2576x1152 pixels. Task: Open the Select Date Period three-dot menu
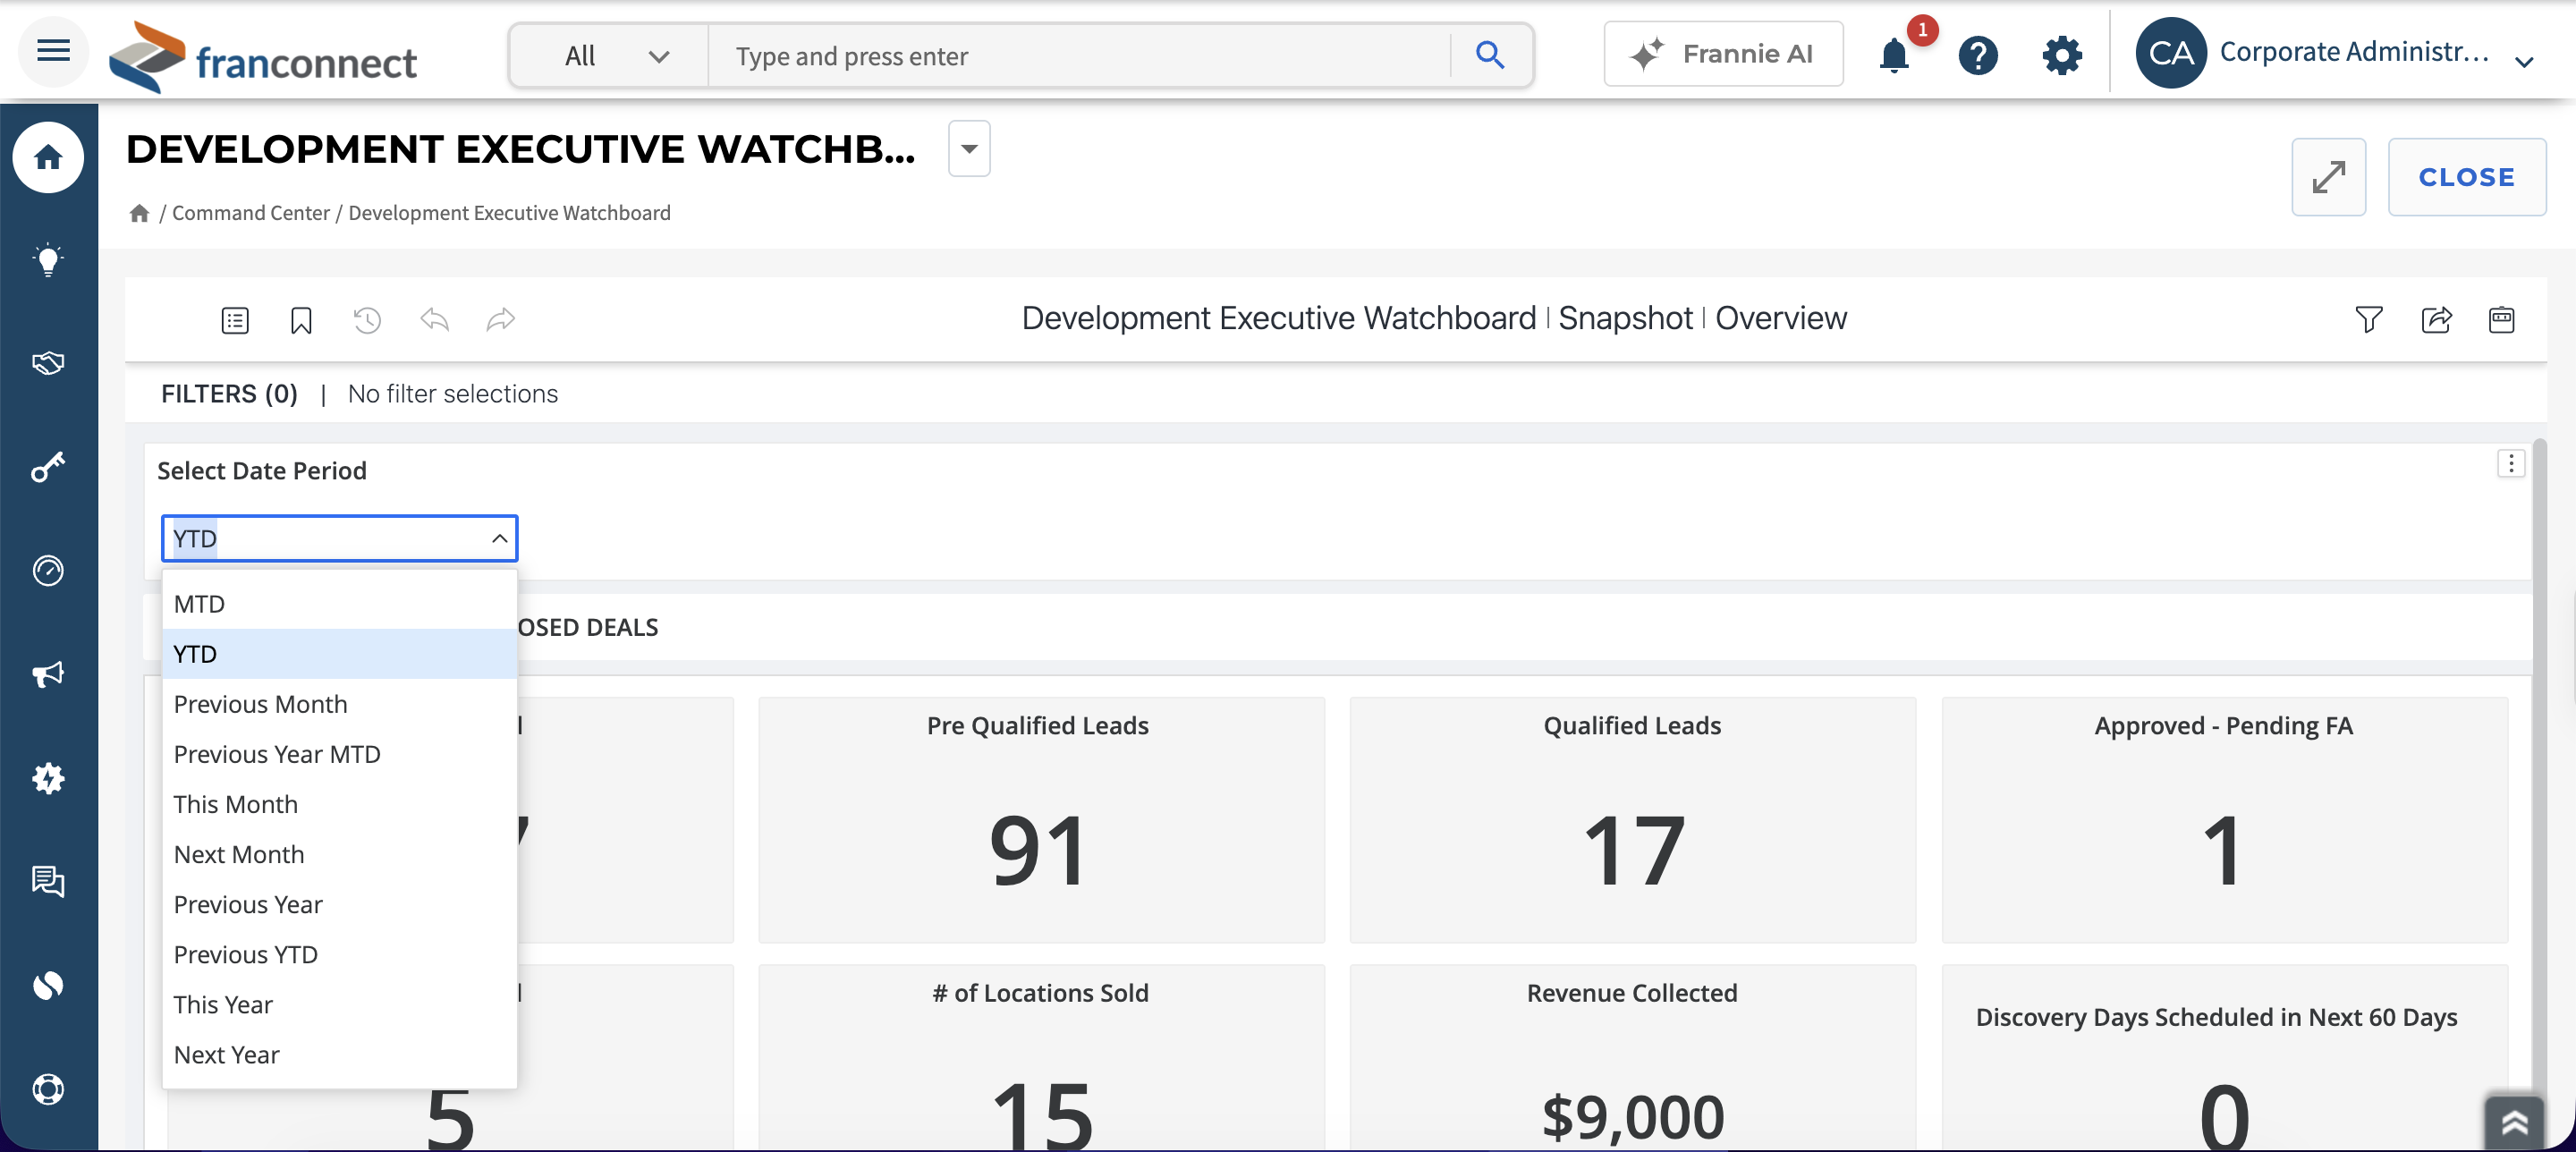click(x=2510, y=464)
